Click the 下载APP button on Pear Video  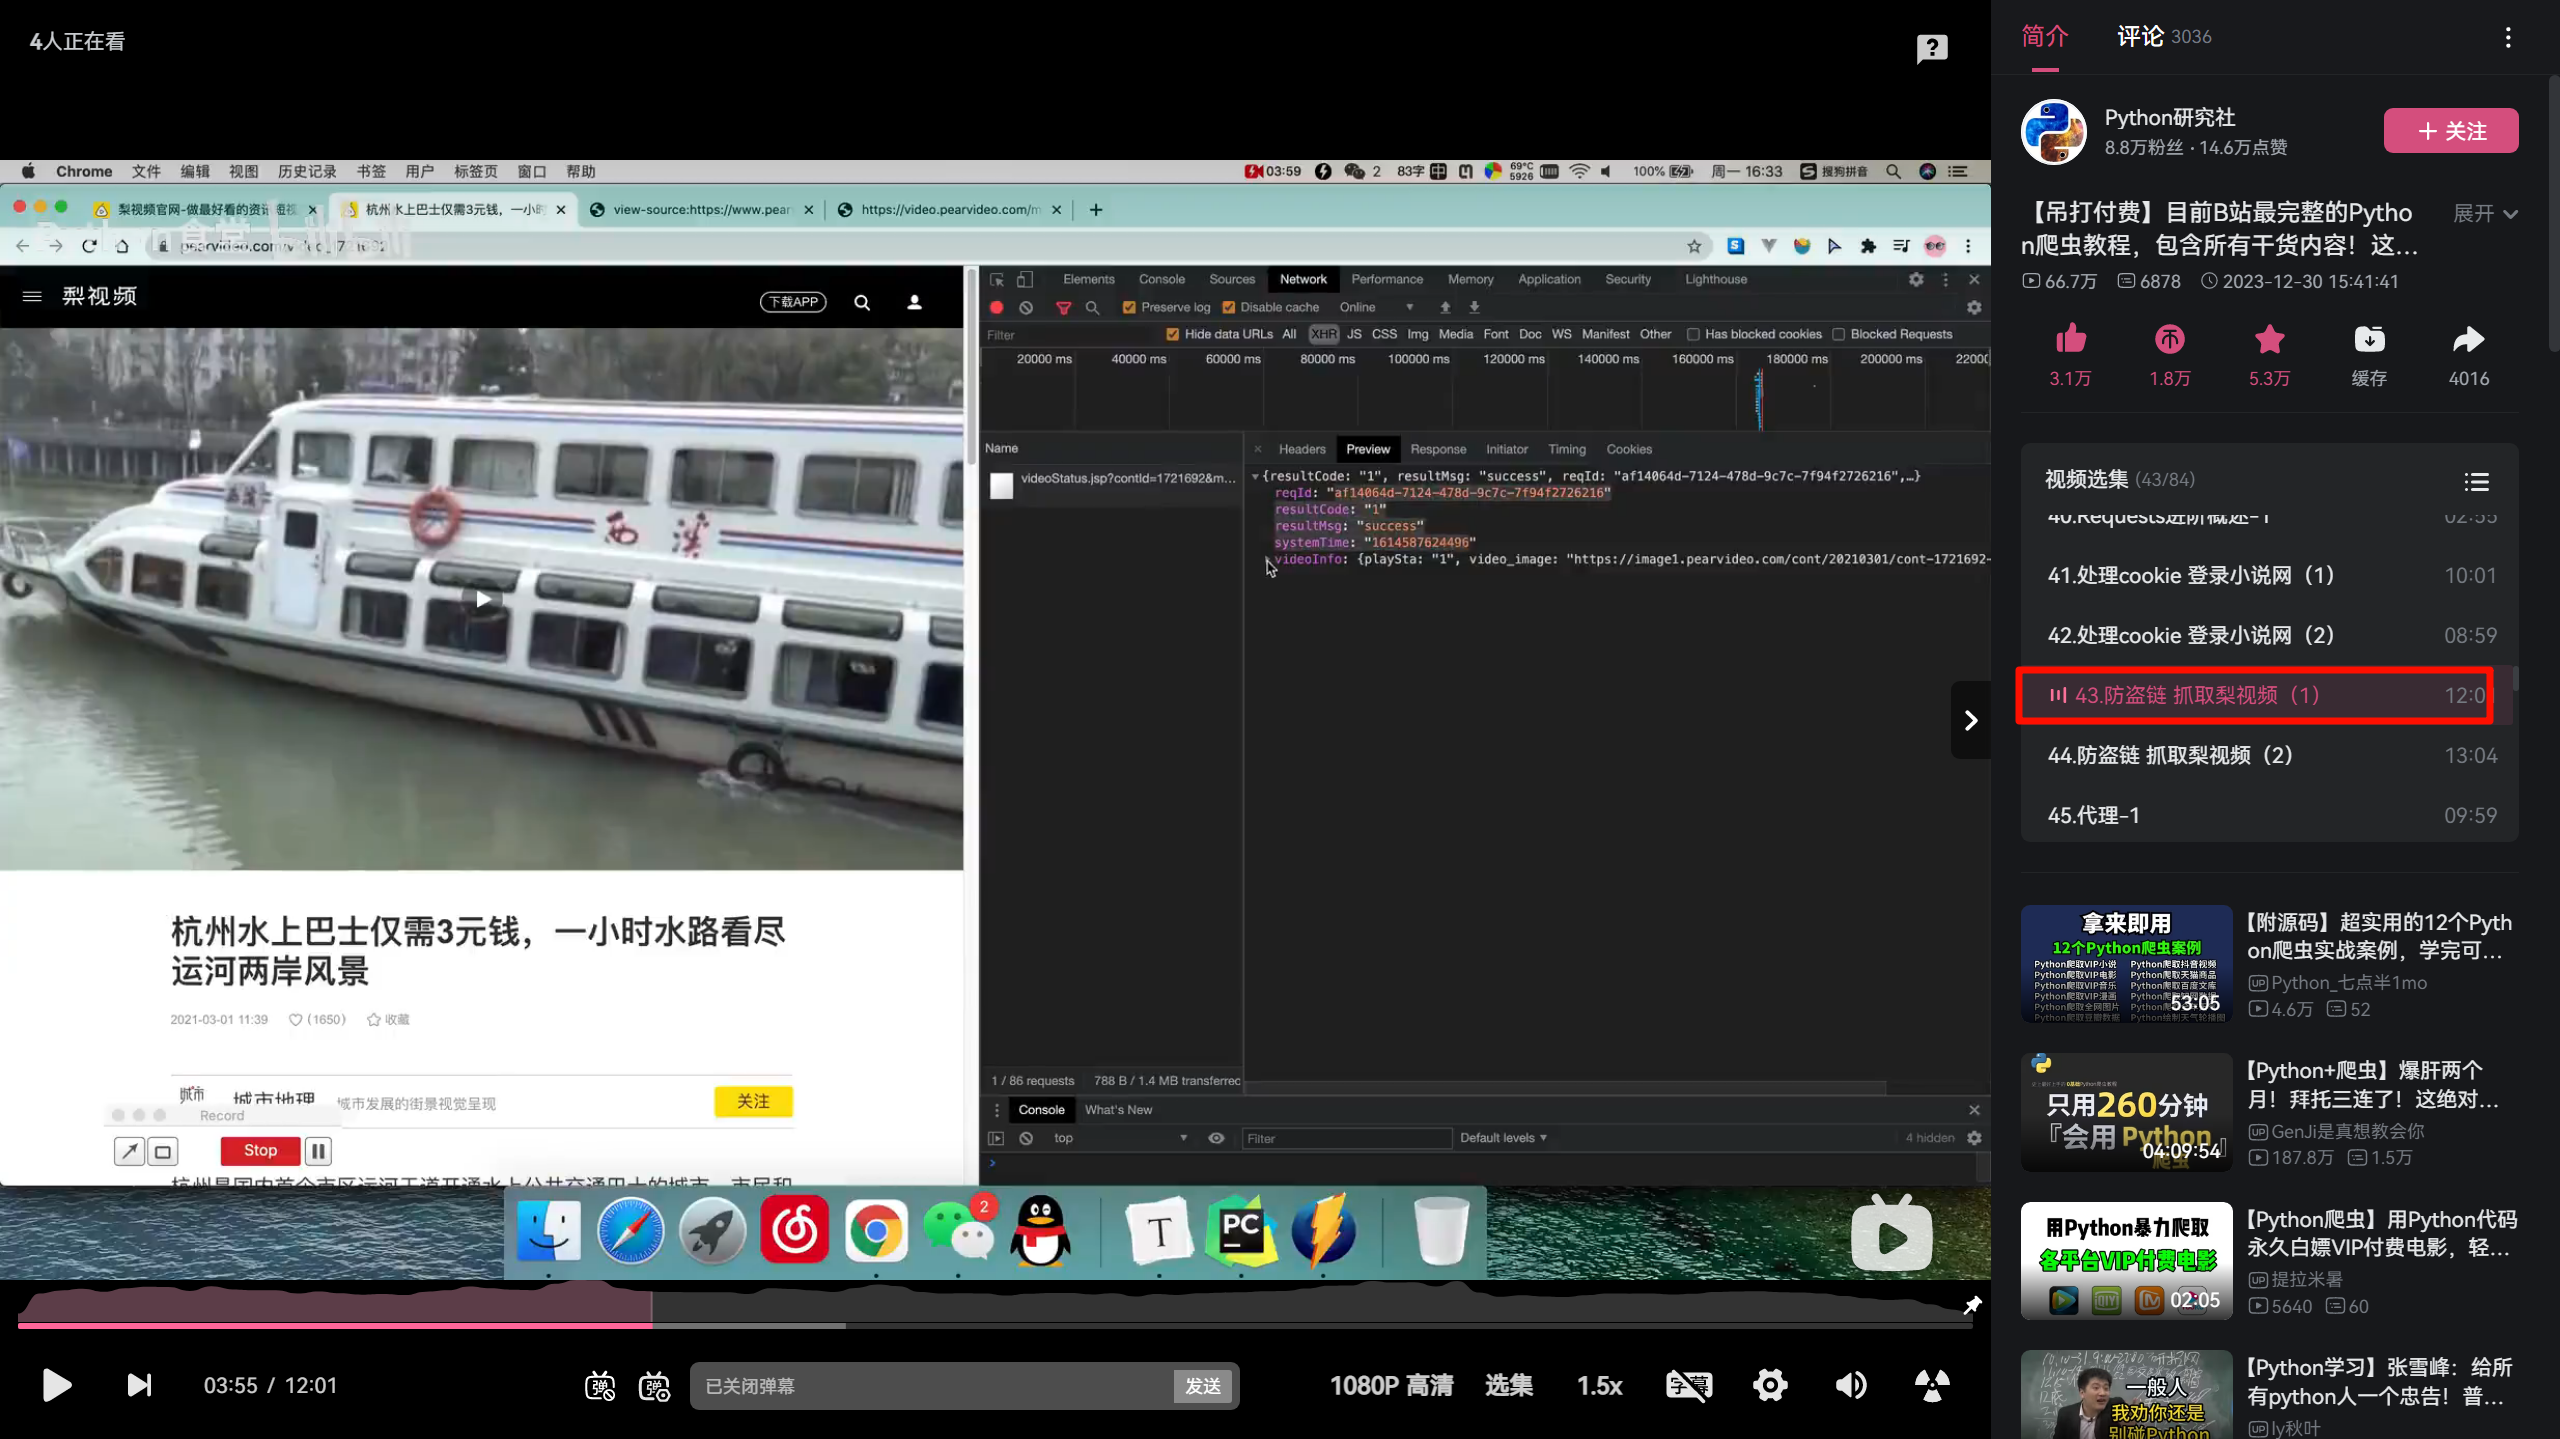pos(793,302)
